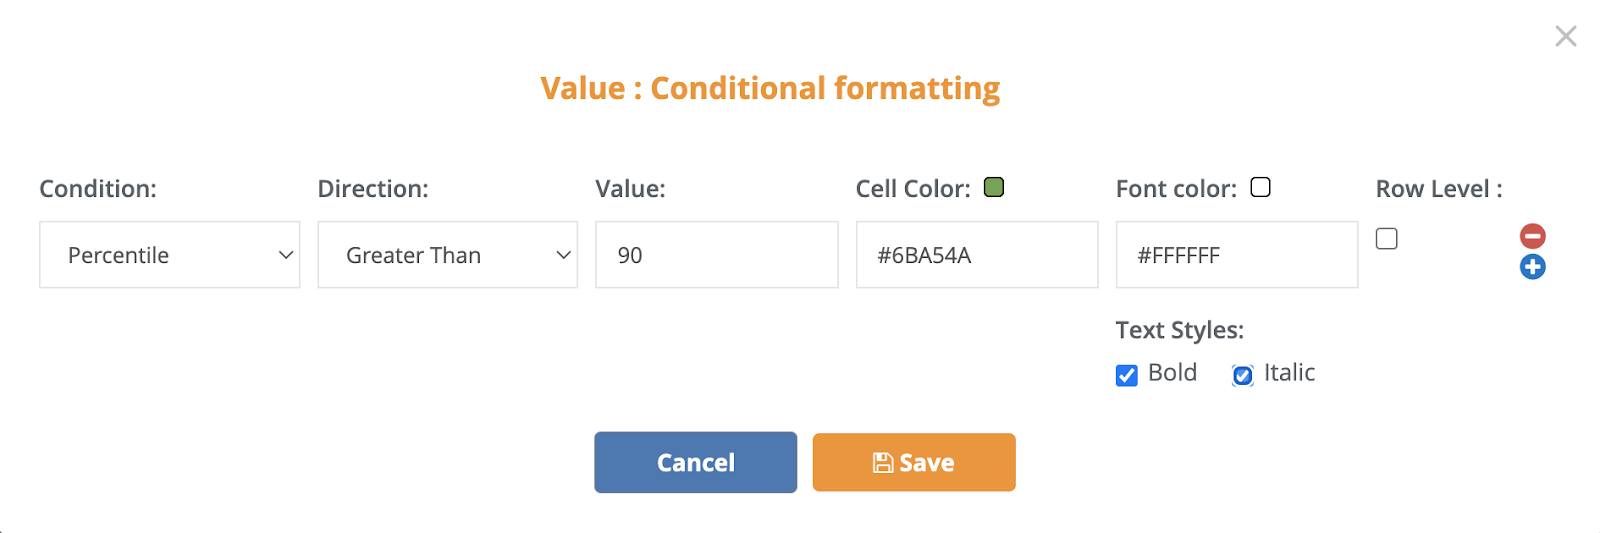
Task: Click the Bold label text
Action: [1172, 373]
